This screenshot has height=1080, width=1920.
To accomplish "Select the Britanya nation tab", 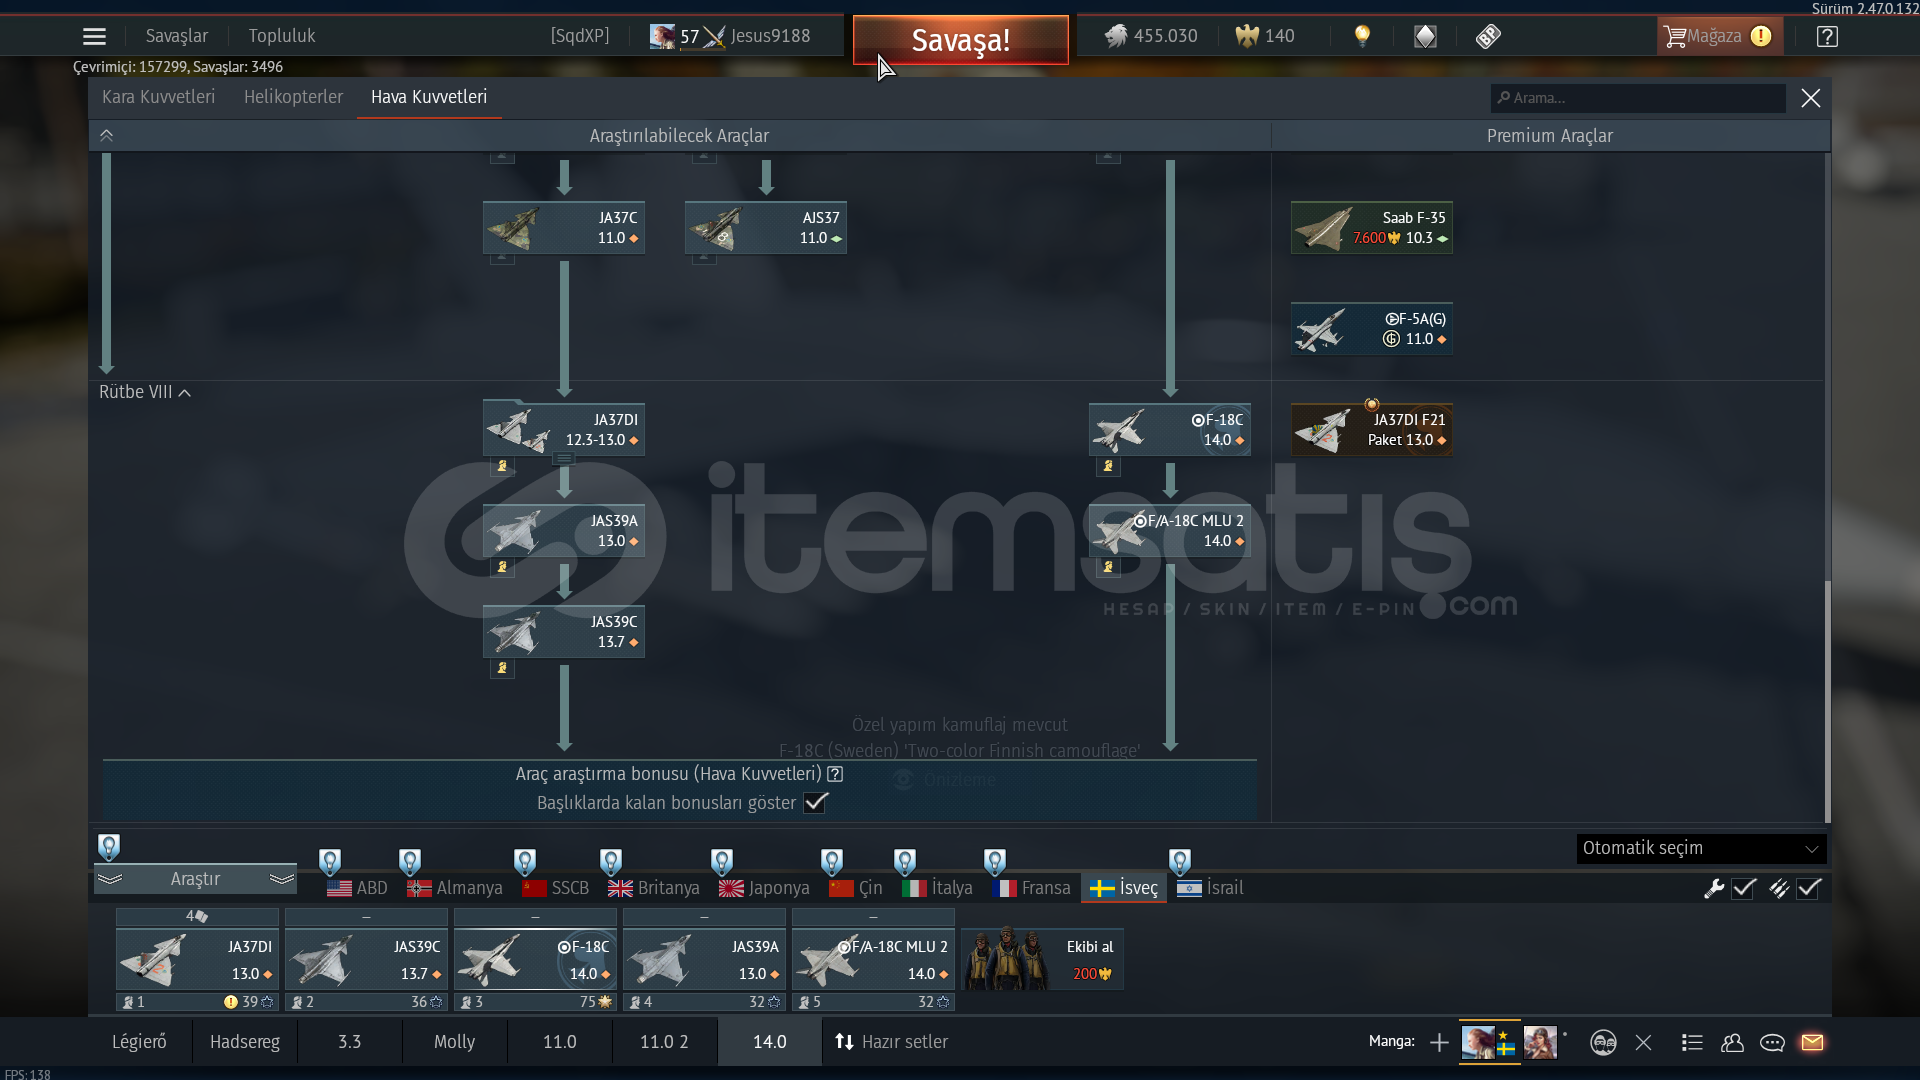I will pos(654,888).
